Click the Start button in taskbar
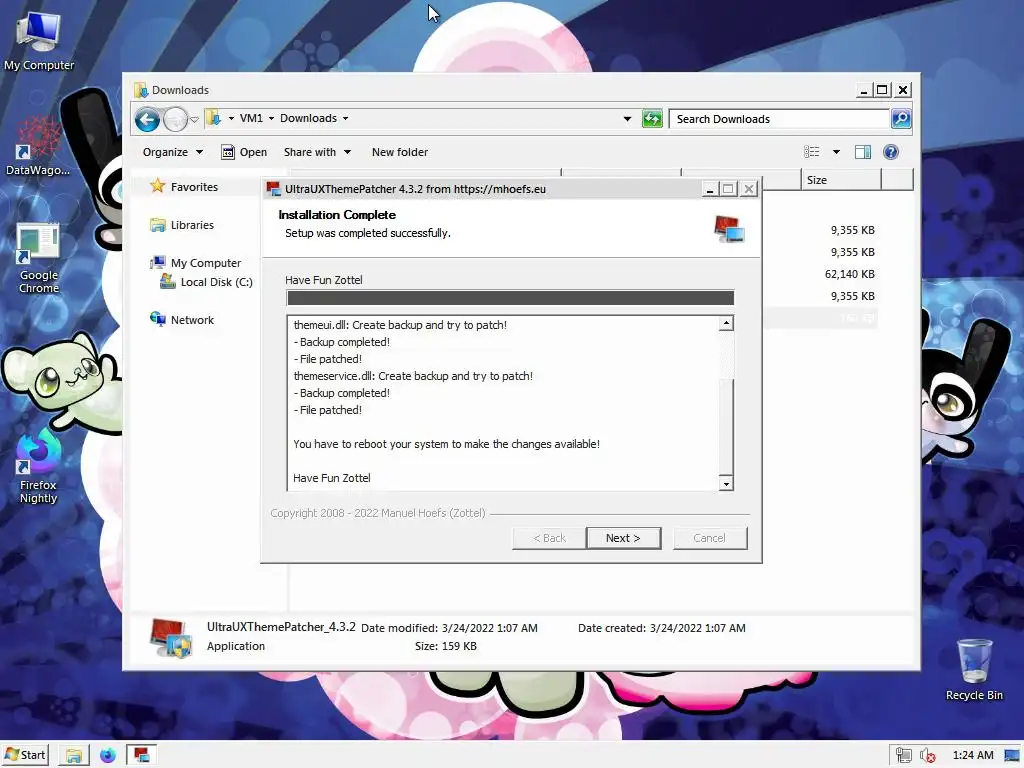The image size is (1024, 768). tap(25, 755)
